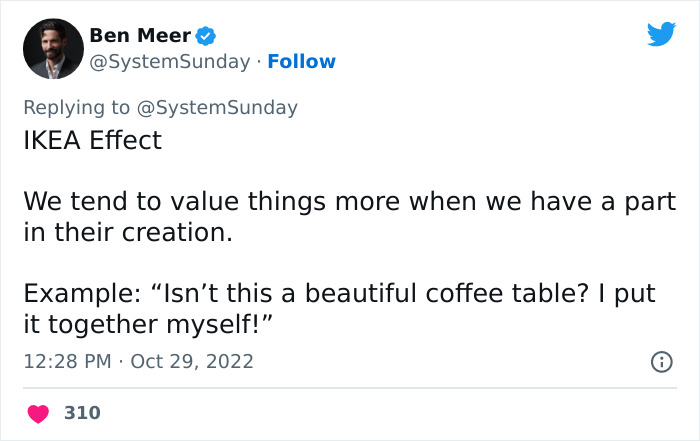Like the tweet with the heart icon
Viewport: 700px width, 441px height.
click(x=36, y=412)
